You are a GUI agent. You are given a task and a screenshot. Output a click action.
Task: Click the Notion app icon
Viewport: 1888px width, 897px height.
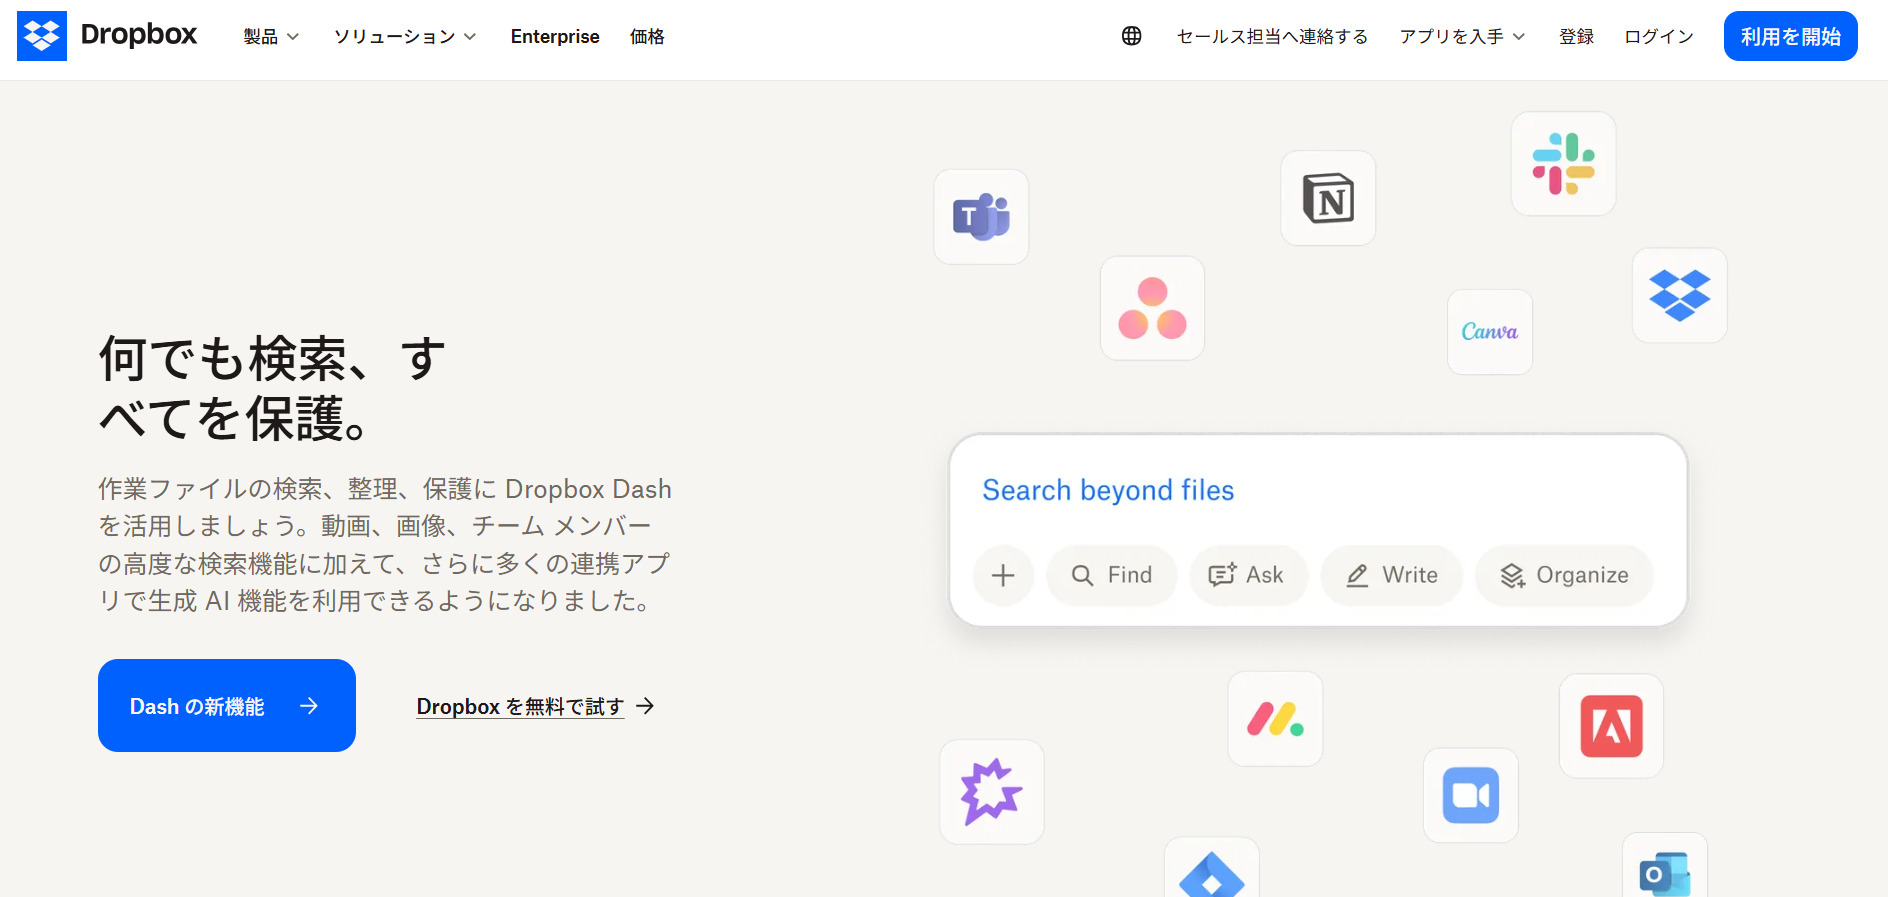pos(1328,198)
